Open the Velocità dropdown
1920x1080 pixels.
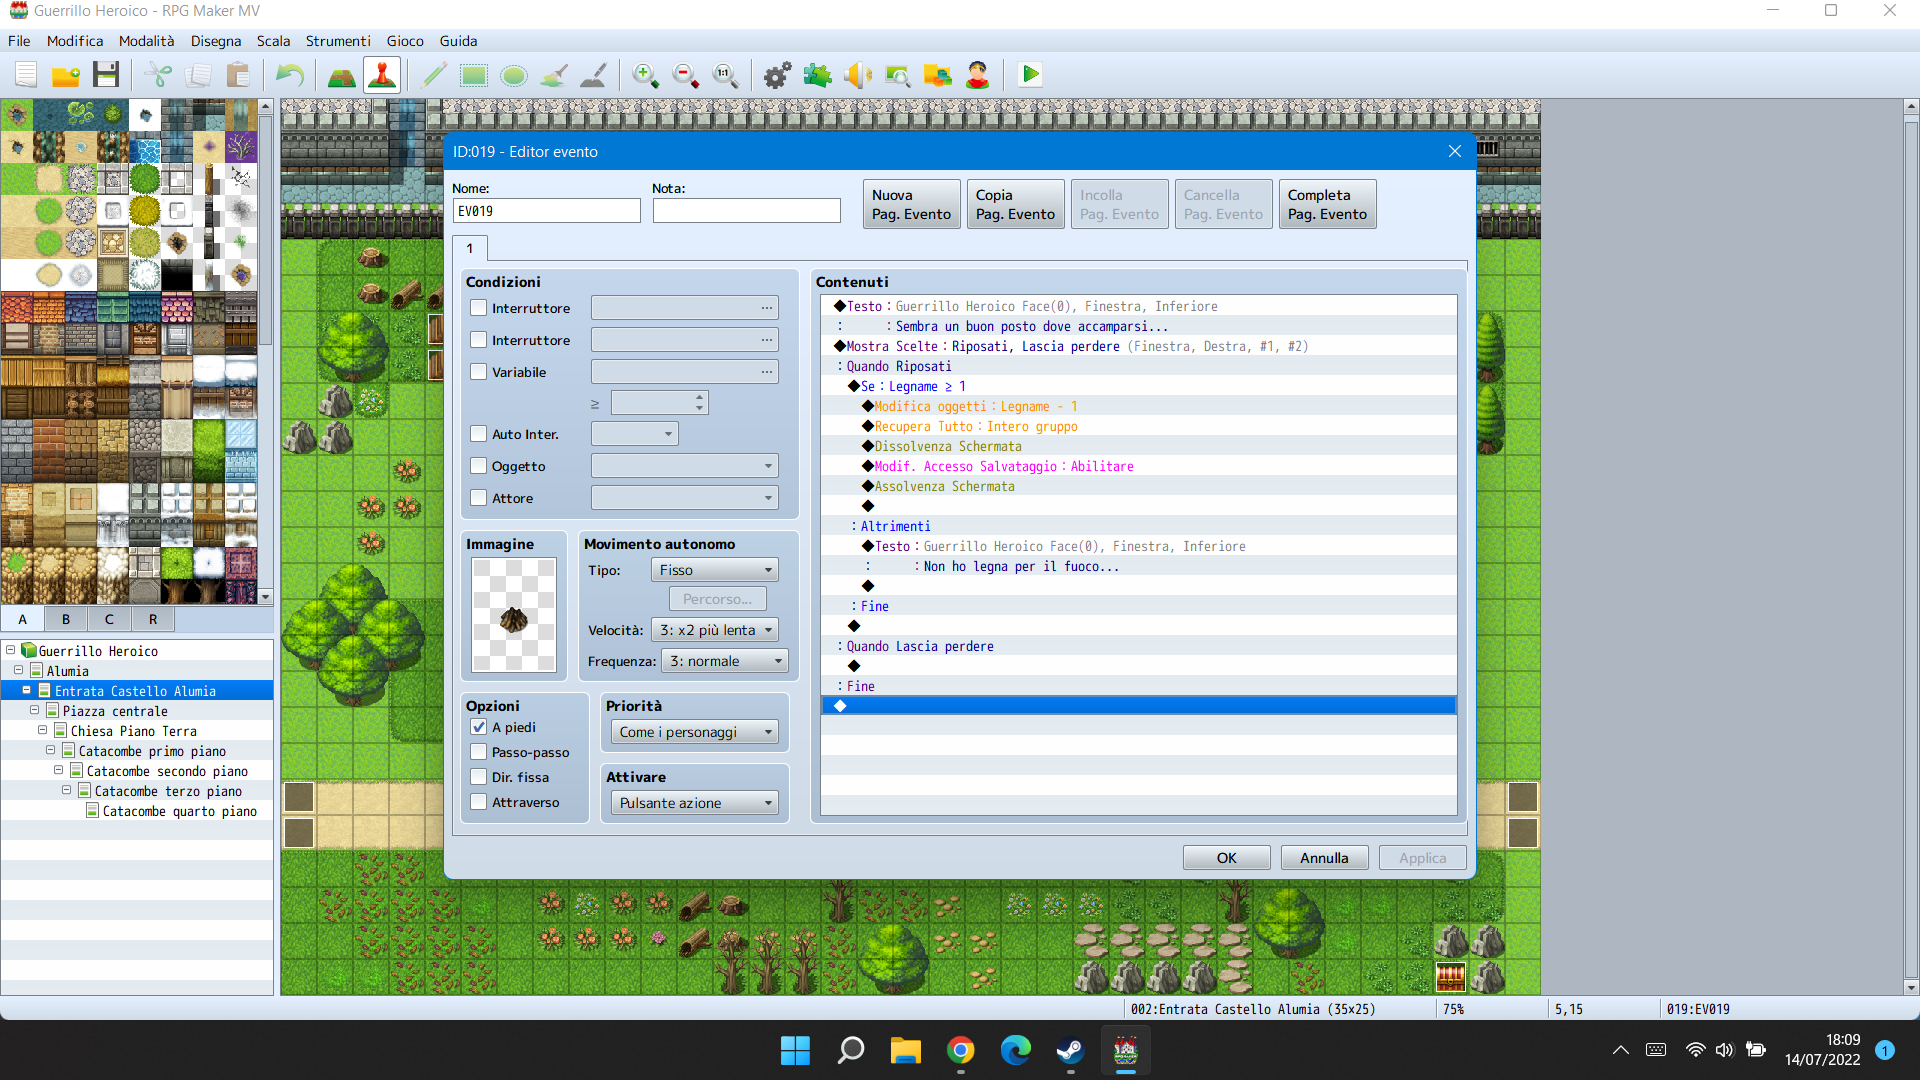tap(715, 630)
